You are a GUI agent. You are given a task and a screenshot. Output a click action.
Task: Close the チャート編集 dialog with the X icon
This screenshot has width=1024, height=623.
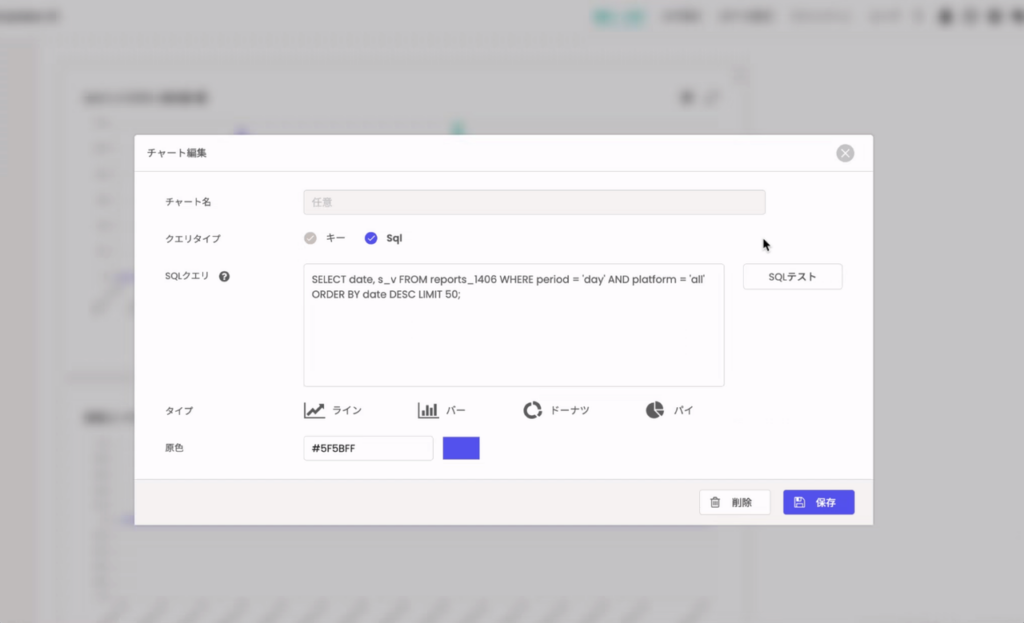(845, 153)
